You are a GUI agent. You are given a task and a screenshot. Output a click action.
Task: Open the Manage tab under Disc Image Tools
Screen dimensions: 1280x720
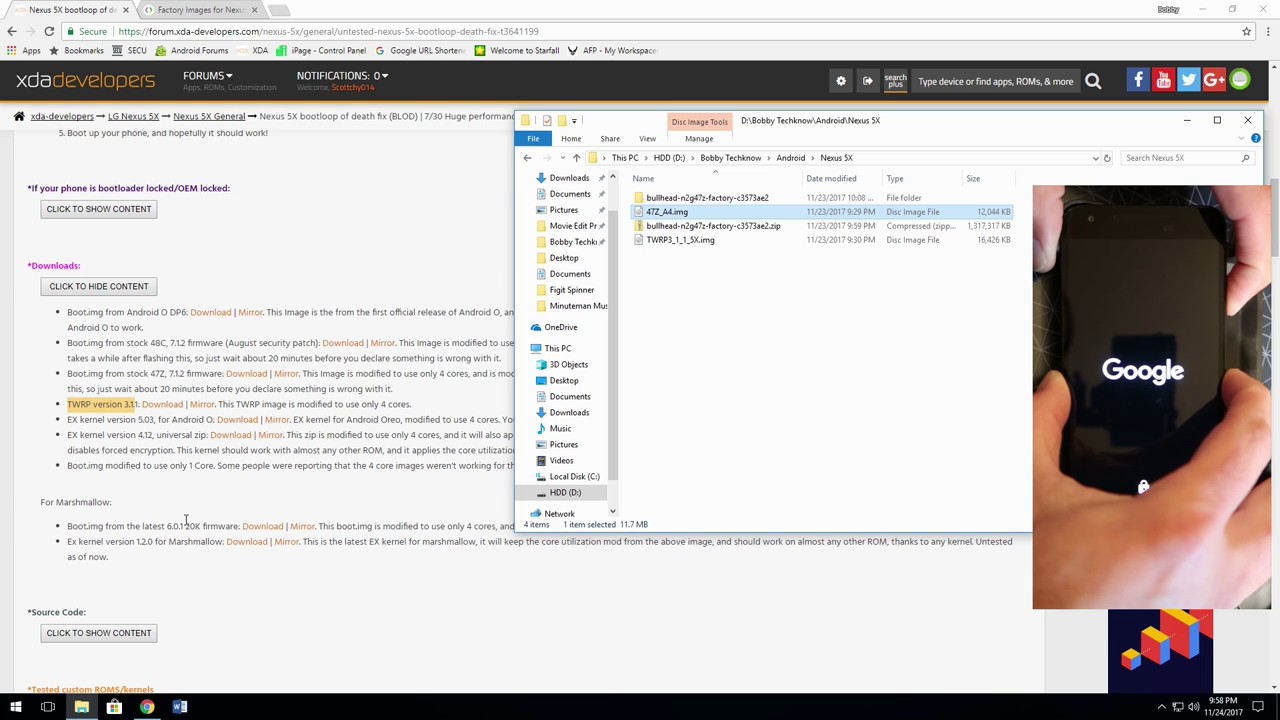699,138
